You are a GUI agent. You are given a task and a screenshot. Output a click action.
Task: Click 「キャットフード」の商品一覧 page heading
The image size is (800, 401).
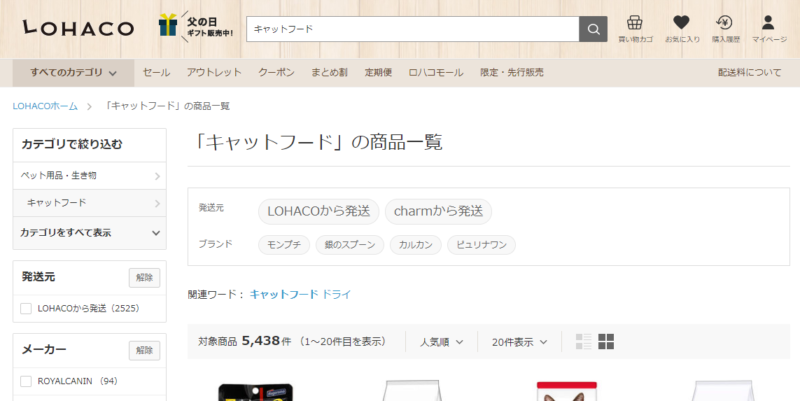tap(319, 142)
